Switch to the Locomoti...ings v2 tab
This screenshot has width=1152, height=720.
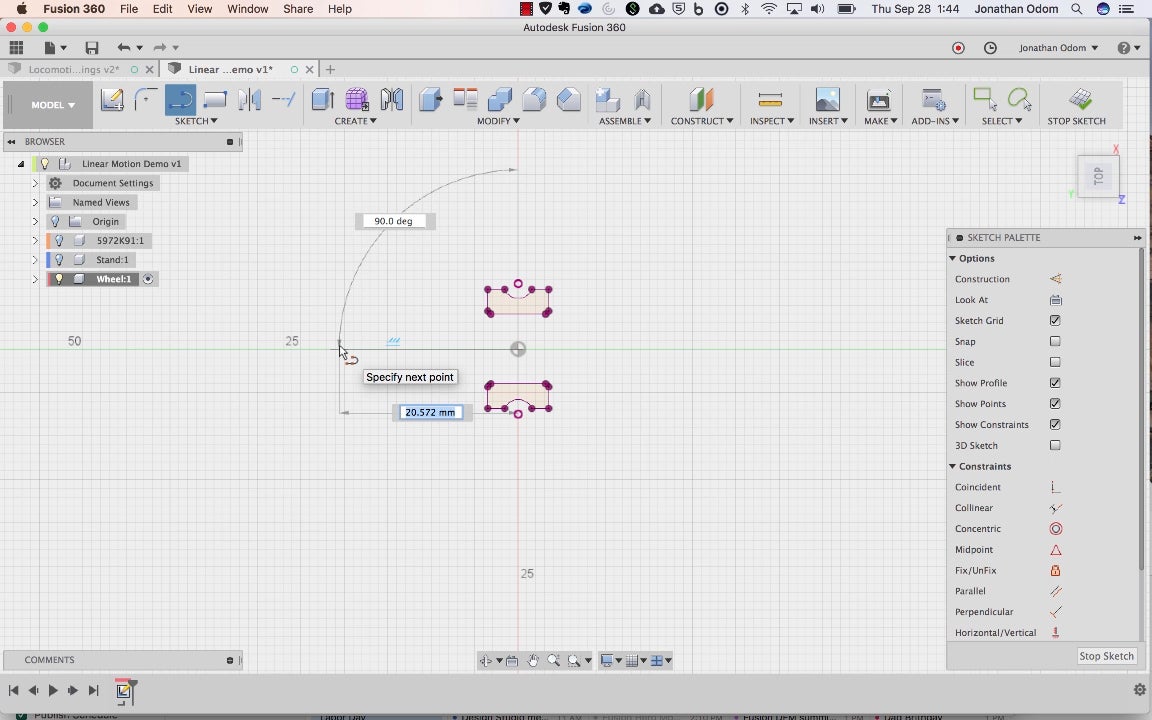[73, 70]
